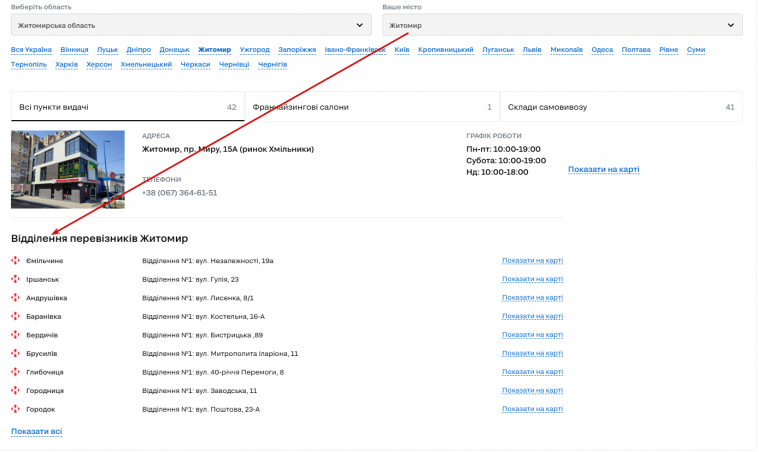The height and width of the screenshot is (452, 768).
Task: Select Херсон city link
Action: [99, 65]
